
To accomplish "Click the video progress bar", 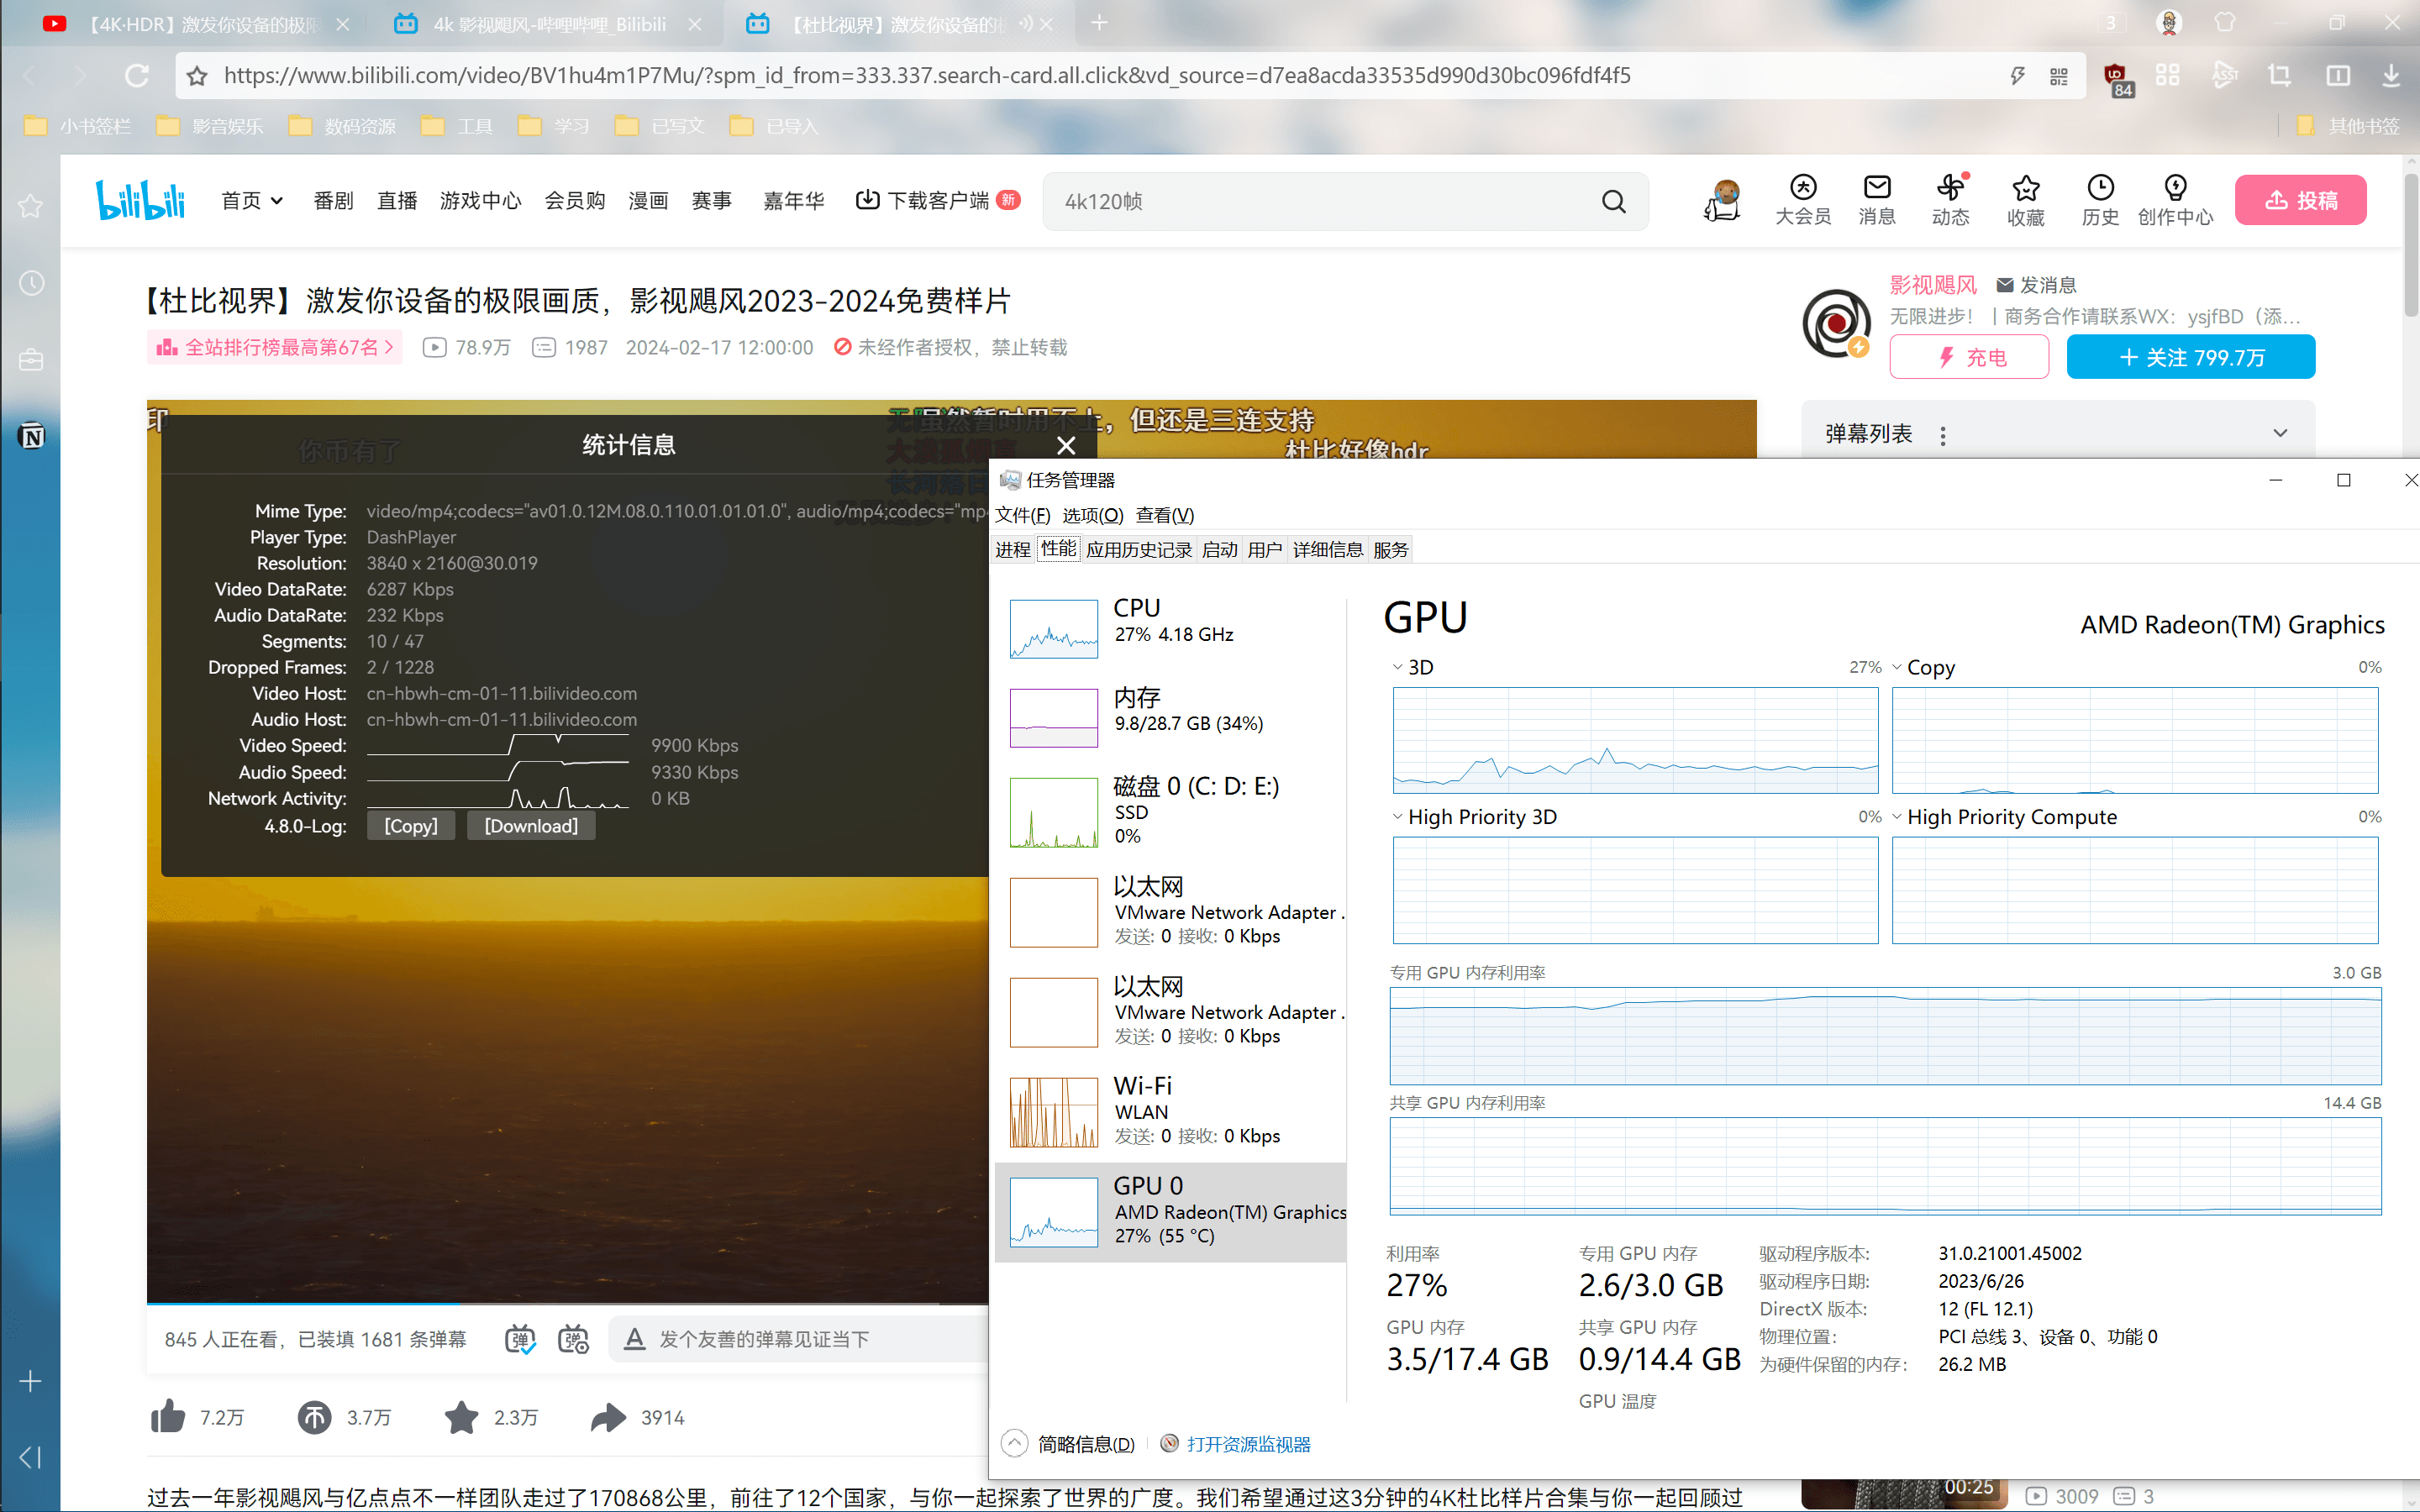I will pos(560,1304).
